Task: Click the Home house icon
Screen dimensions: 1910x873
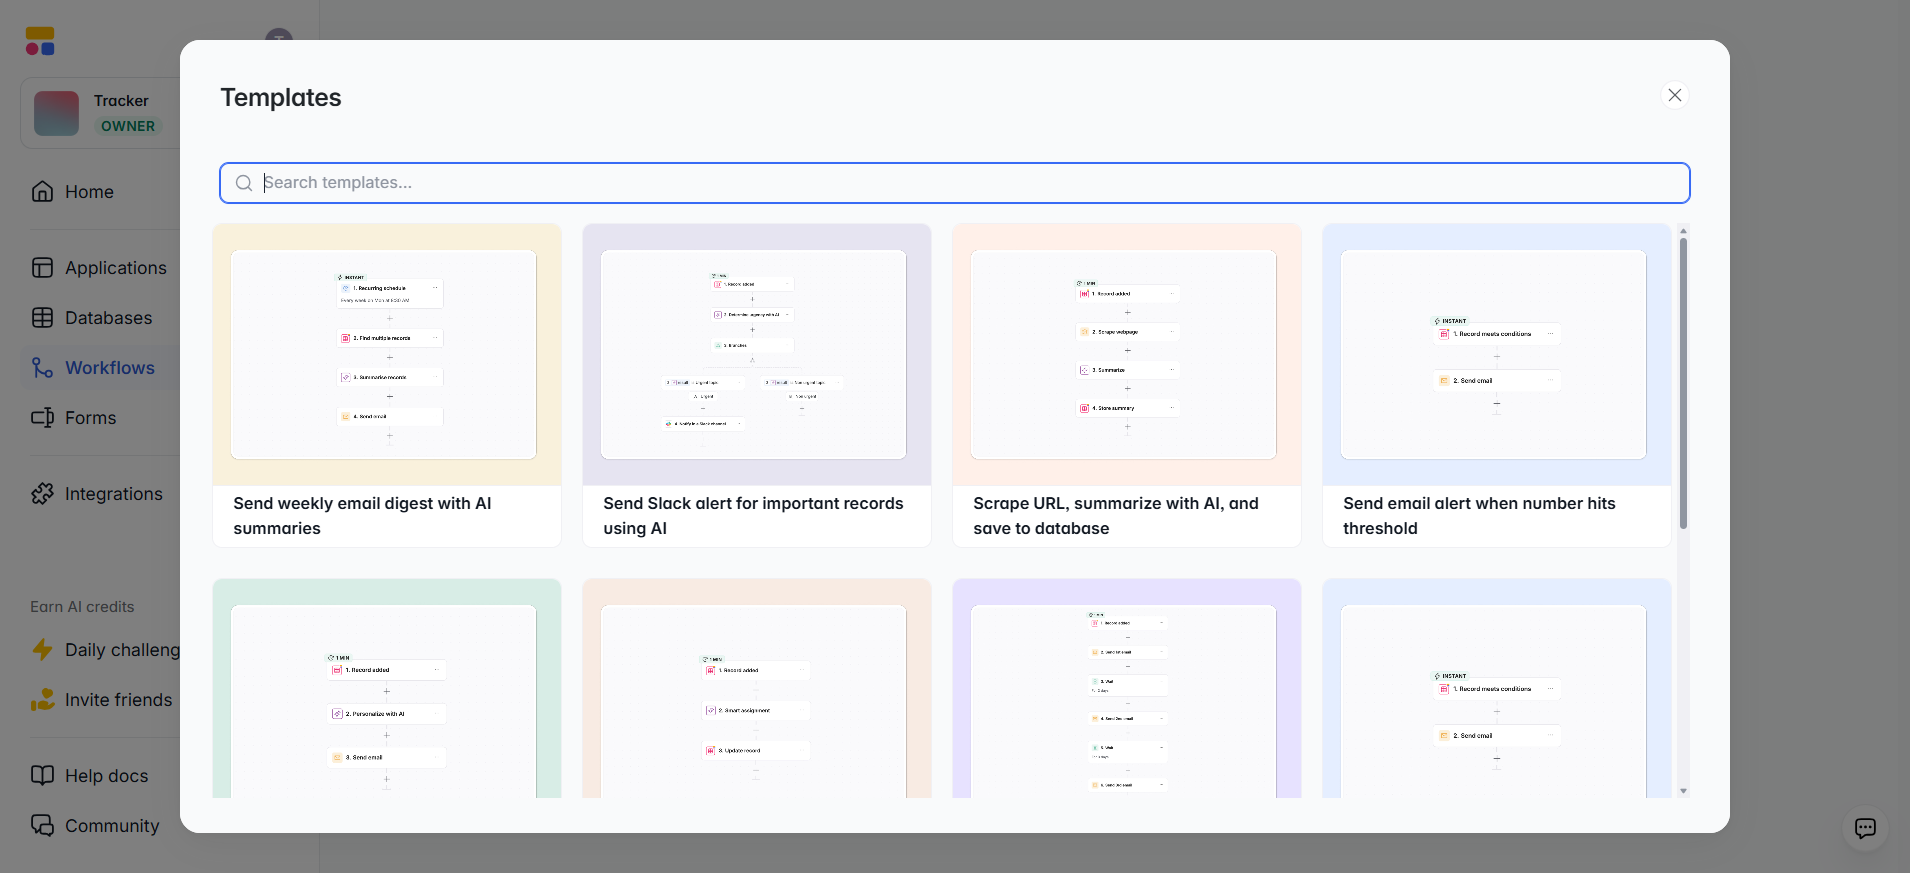Action: tap(42, 192)
